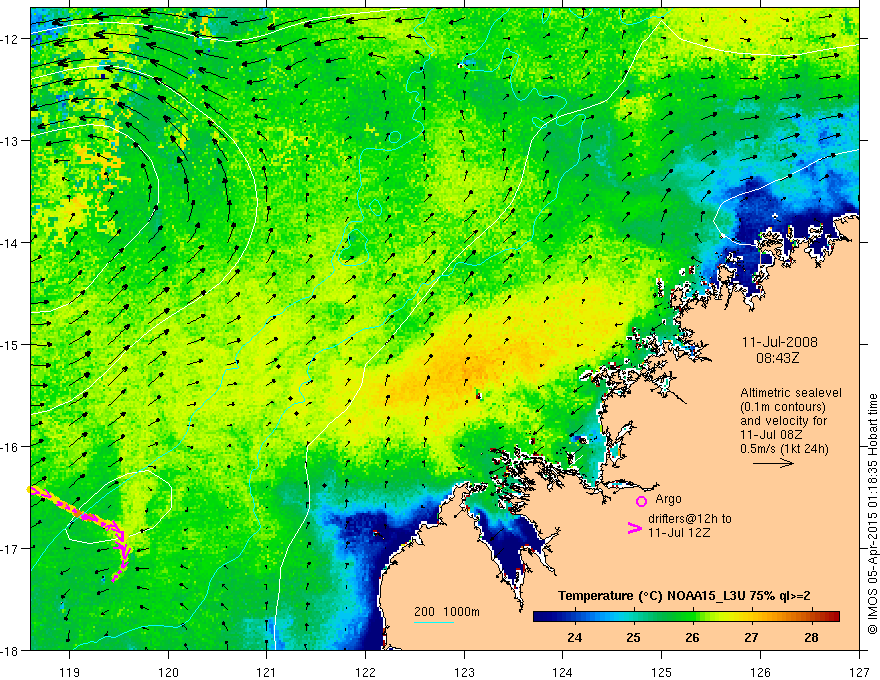Viewport: 880px width, 680px height.
Task: Click longitude axis label 124
Action: tap(563, 672)
